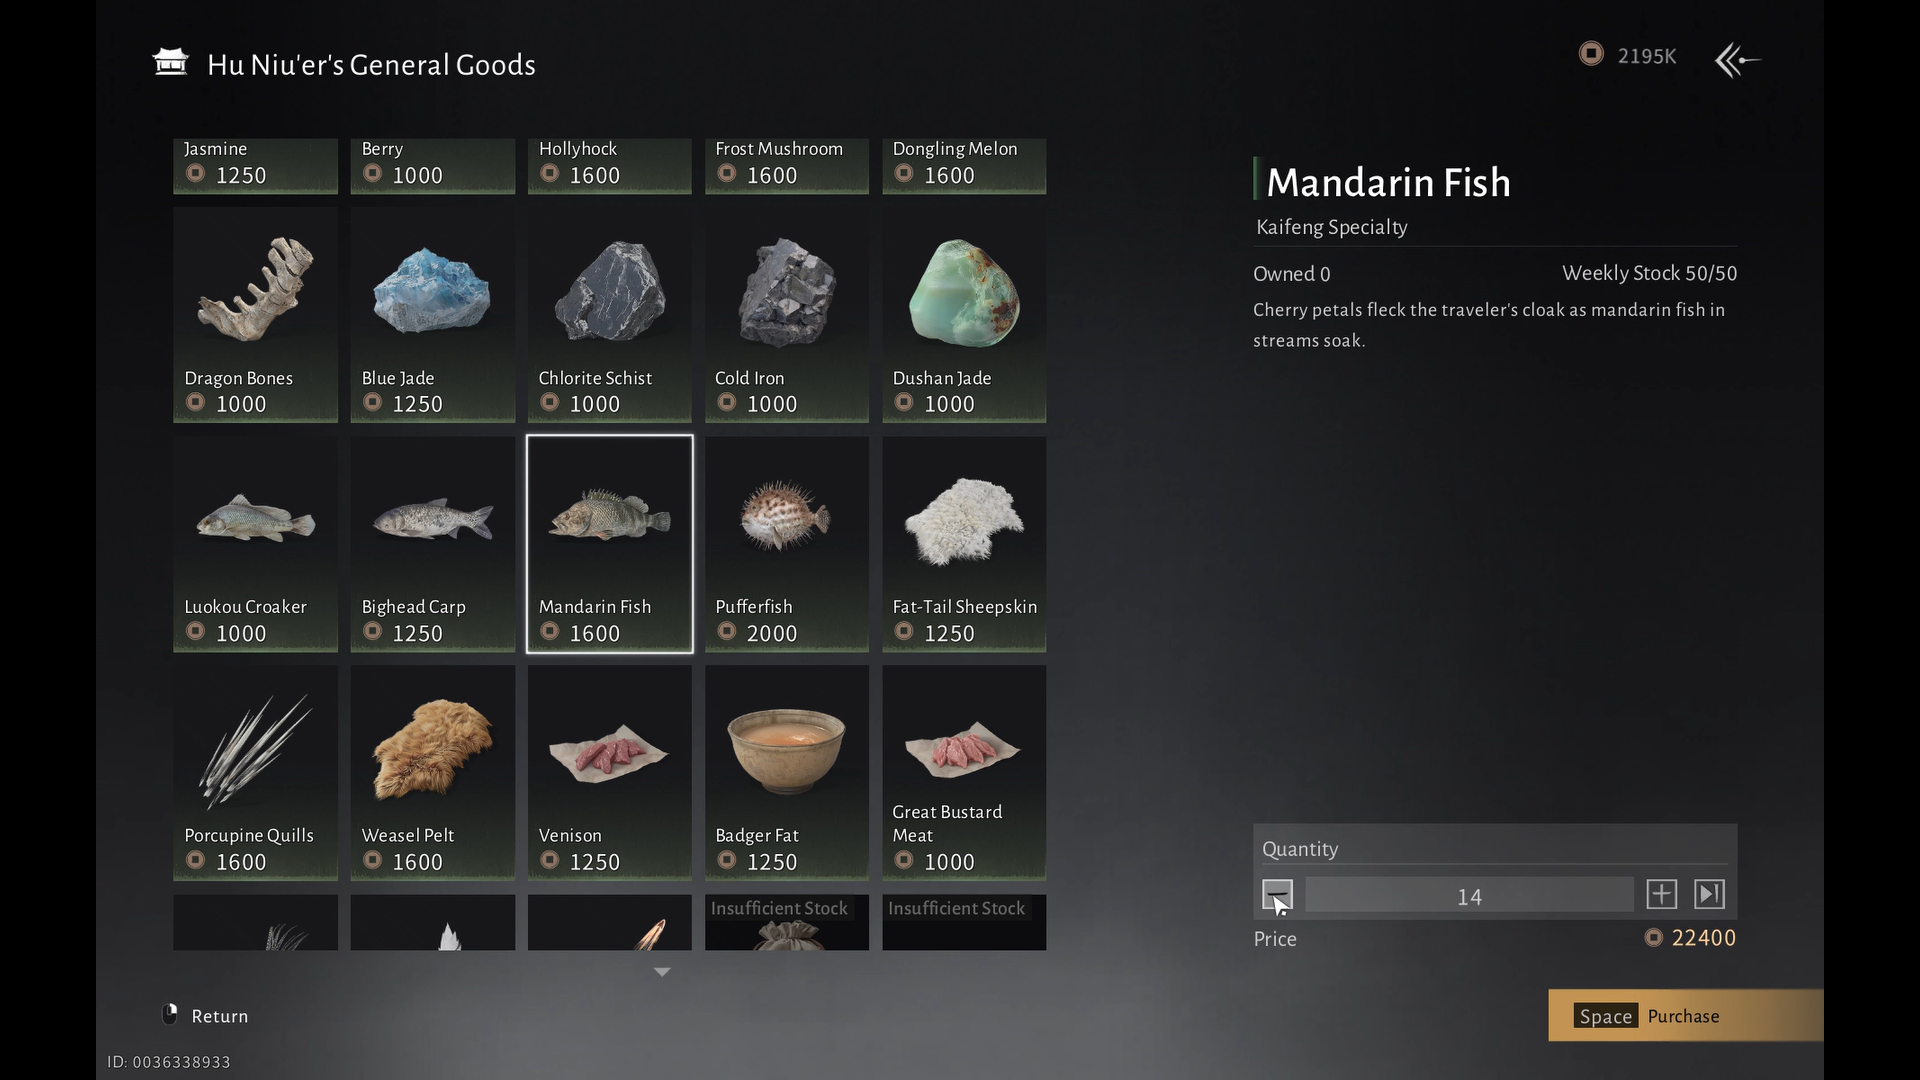Select the Badger Fat bowl
This screenshot has width=1920, height=1080.
(786, 772)
